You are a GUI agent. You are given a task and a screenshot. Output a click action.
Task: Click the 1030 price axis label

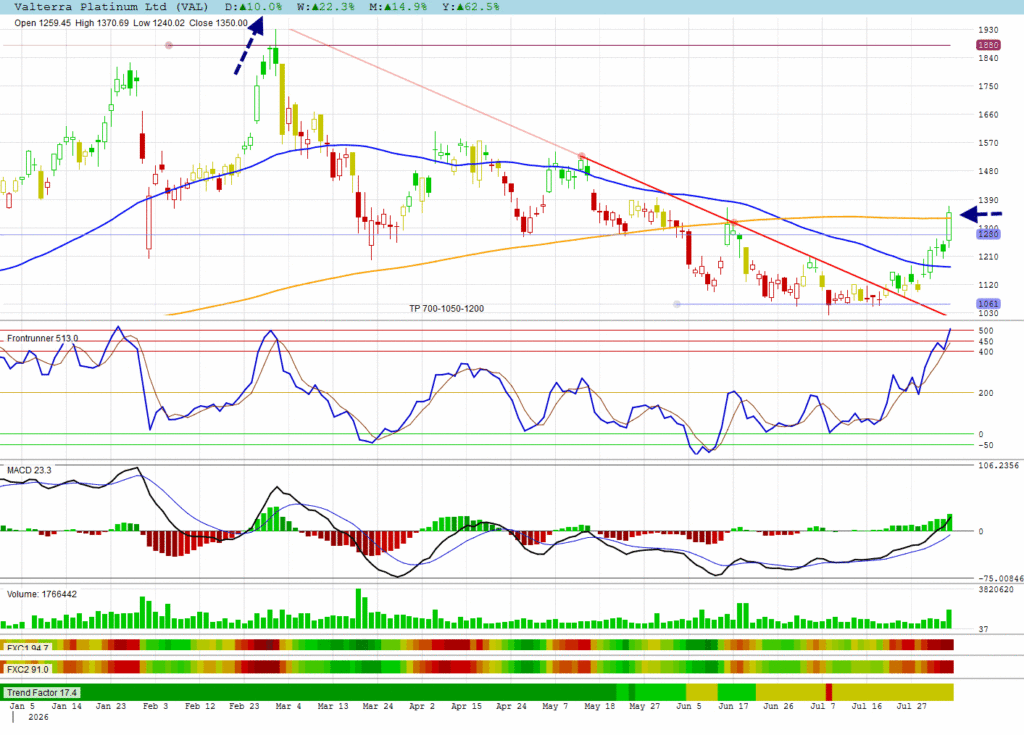tap(988, 314)
